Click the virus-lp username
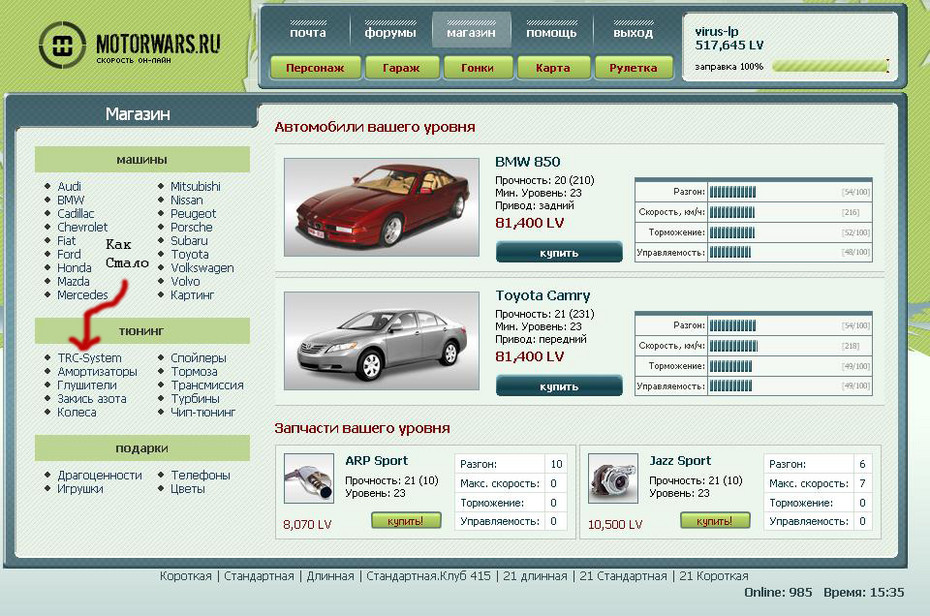The image size is (930, 616). pos(716,31)
